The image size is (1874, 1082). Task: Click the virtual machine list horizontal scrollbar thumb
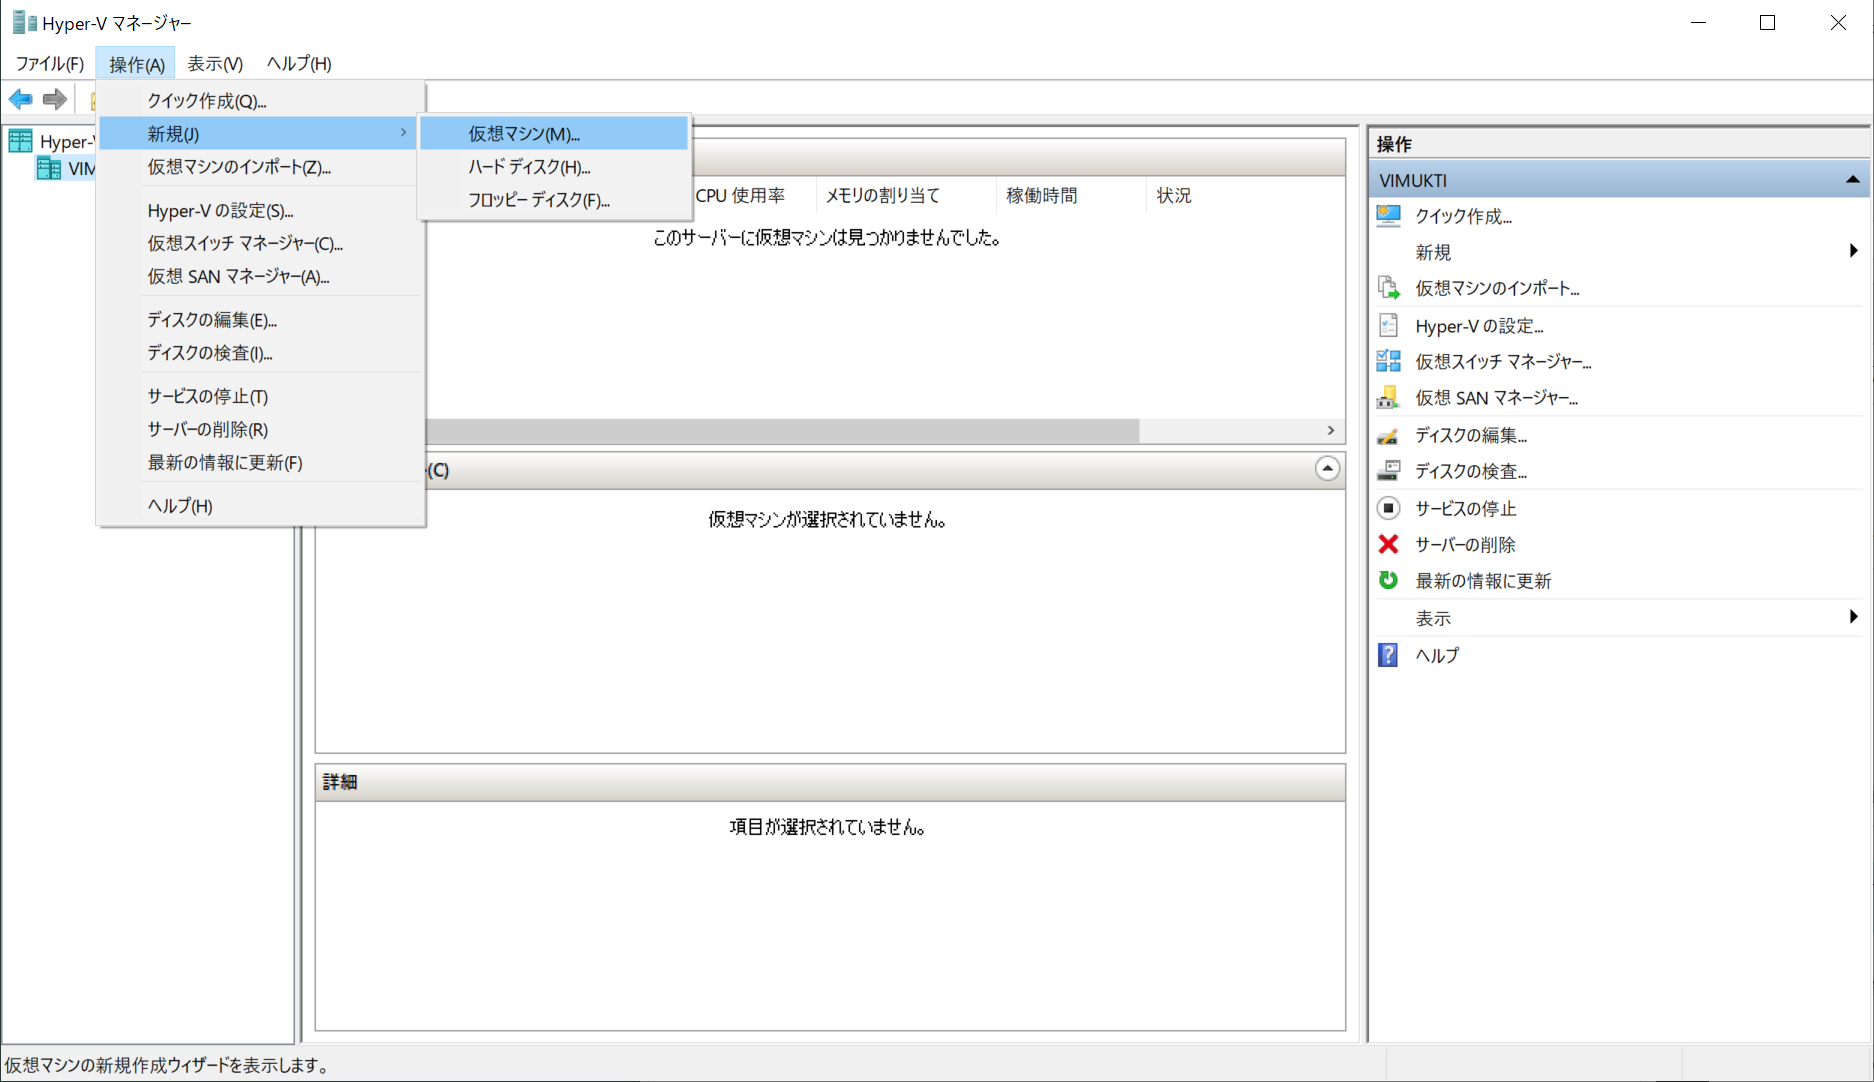782,430
